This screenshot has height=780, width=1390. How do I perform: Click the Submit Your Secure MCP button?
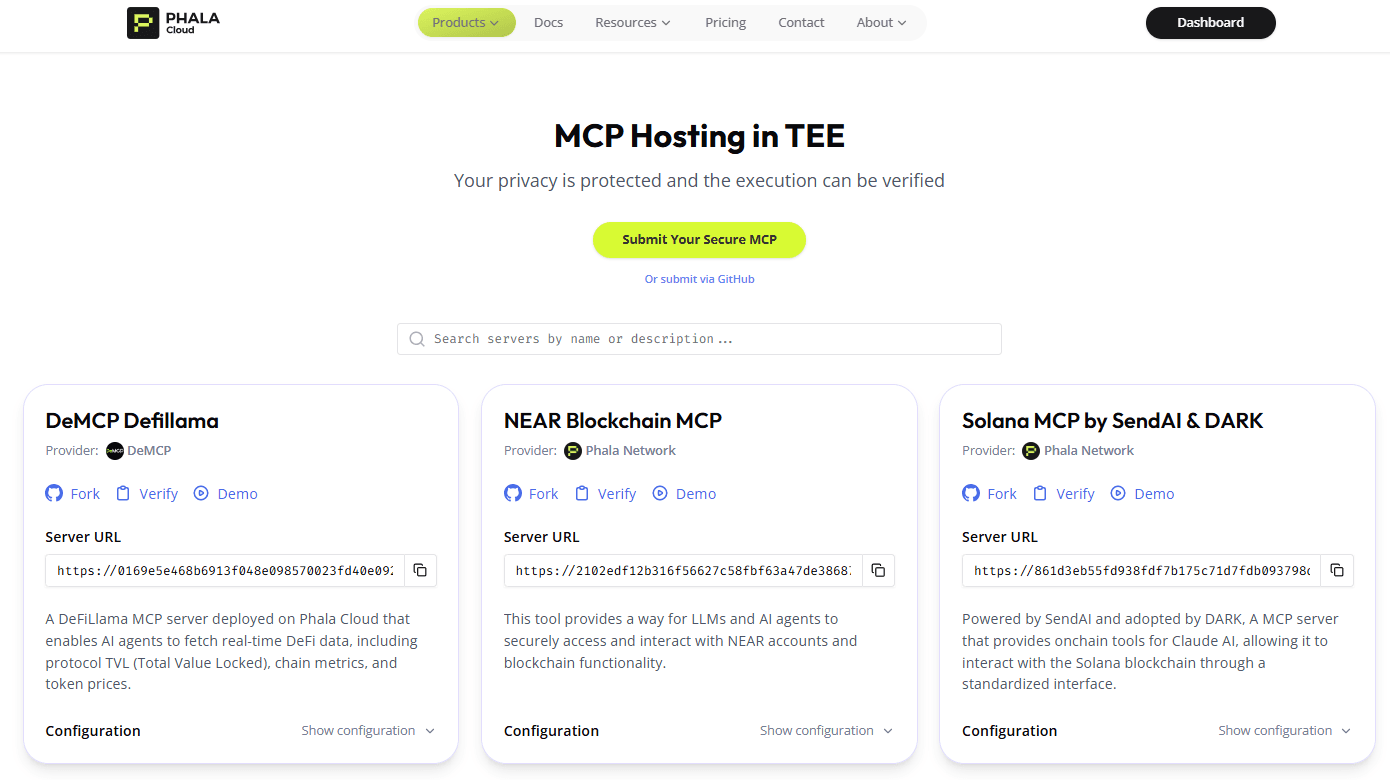pos(699,240)
